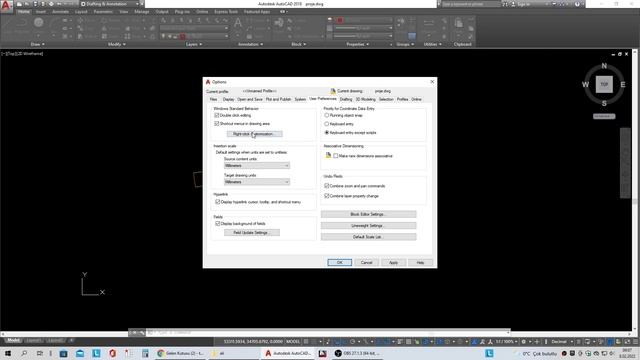The height and width of the screenshot is (360, 640).
Task: Toggle Combine zoom and pan commands checkbox
Action: (327, 186)
